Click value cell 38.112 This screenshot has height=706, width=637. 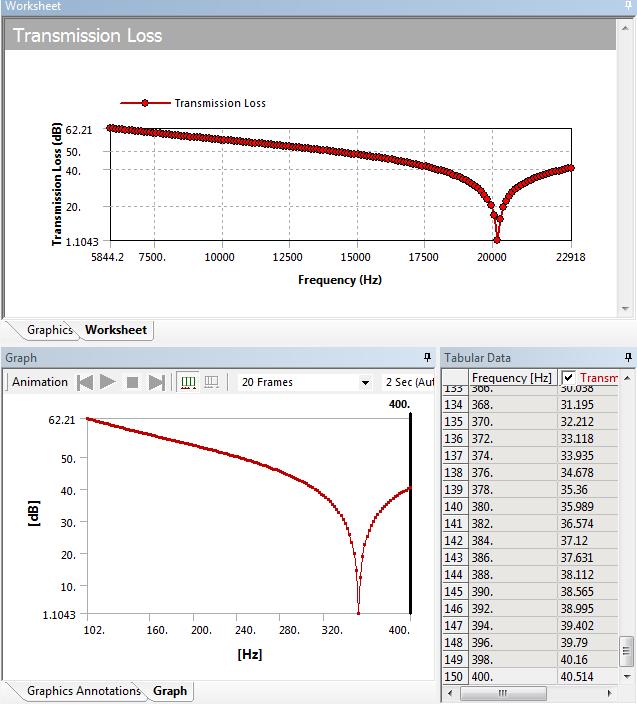click(x=588, y=575)
